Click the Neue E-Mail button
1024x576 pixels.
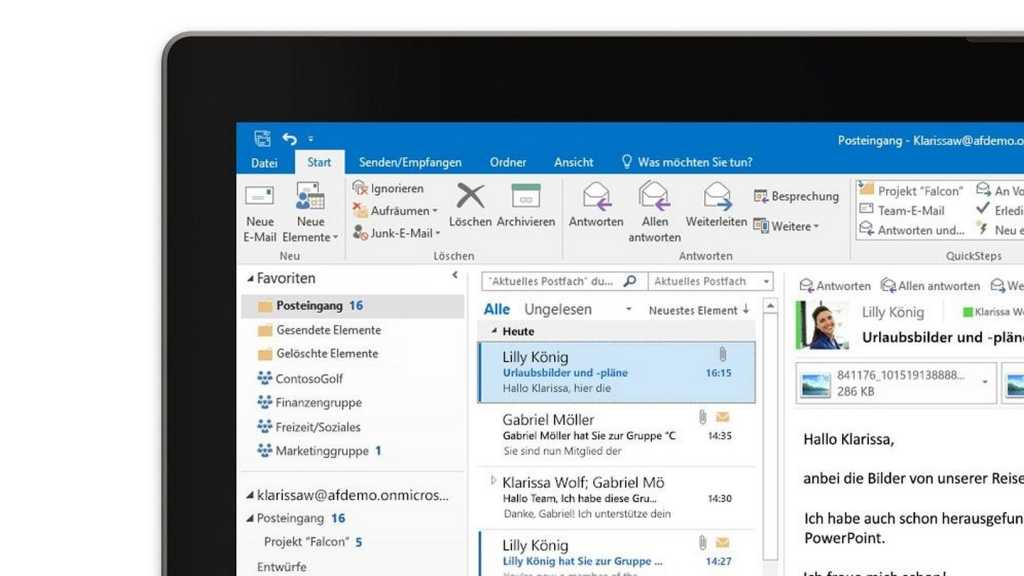click(259, 213)
